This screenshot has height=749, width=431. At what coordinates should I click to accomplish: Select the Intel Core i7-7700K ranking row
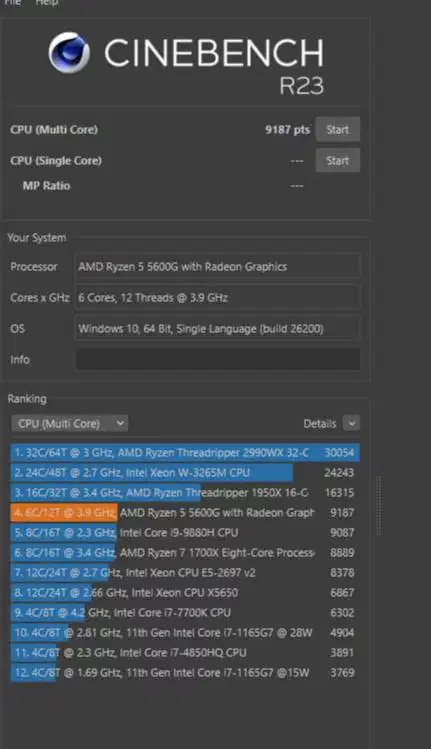click(x=185, y=613)
